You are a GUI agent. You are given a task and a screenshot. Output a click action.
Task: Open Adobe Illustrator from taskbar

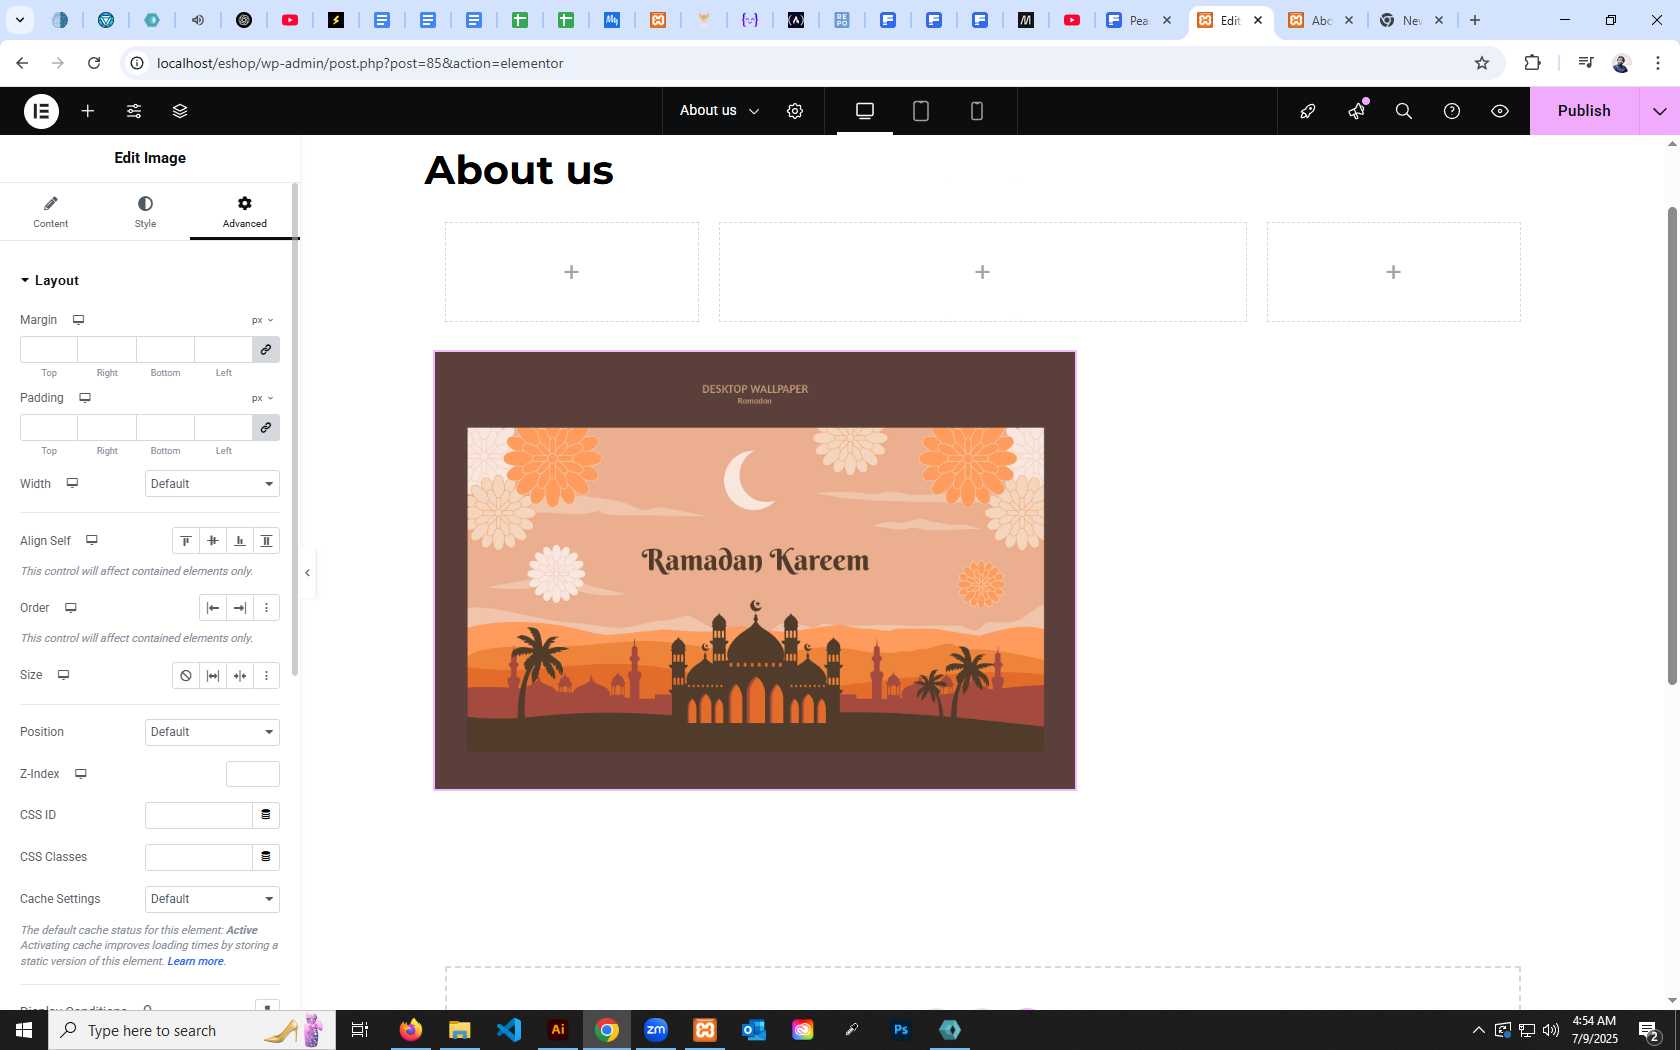coord(558,1030)
